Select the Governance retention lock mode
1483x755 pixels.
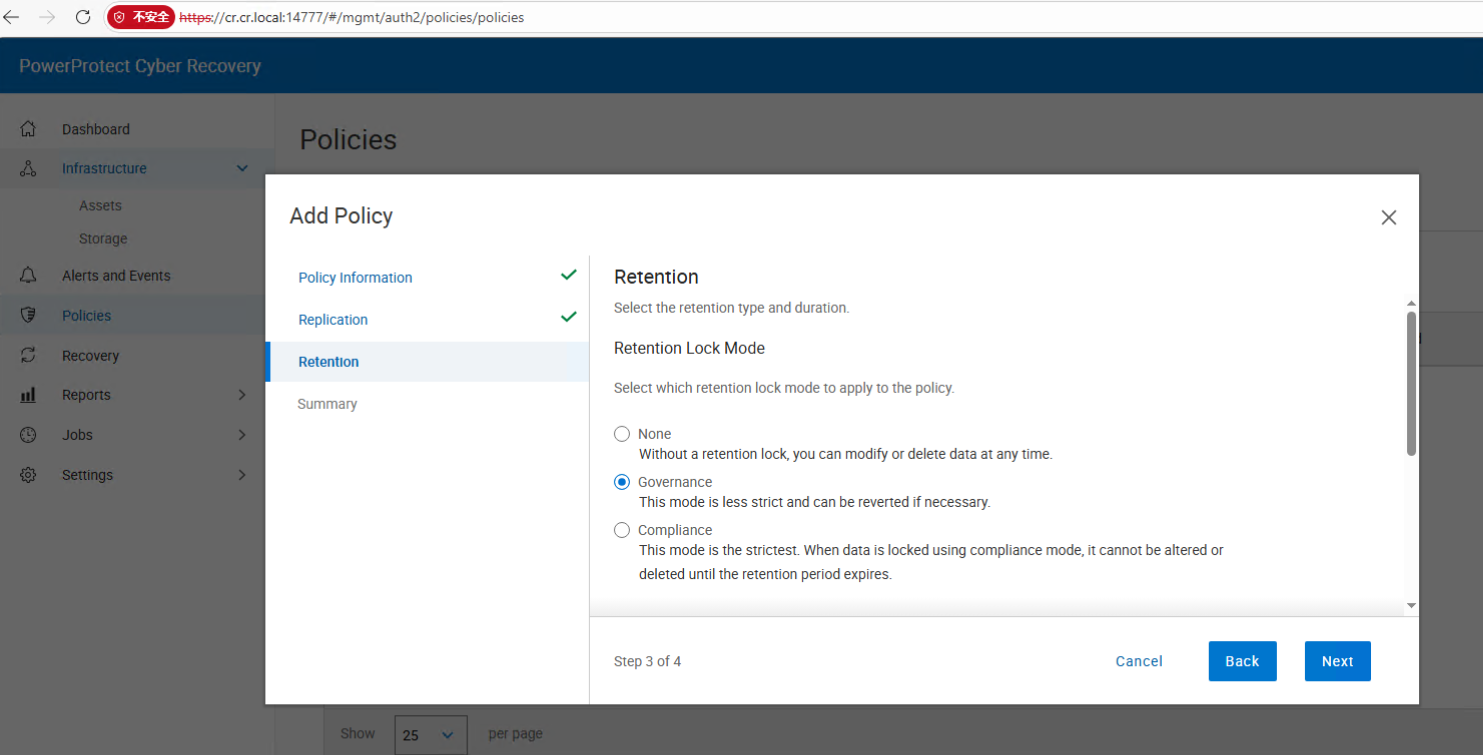coord(622,482)
